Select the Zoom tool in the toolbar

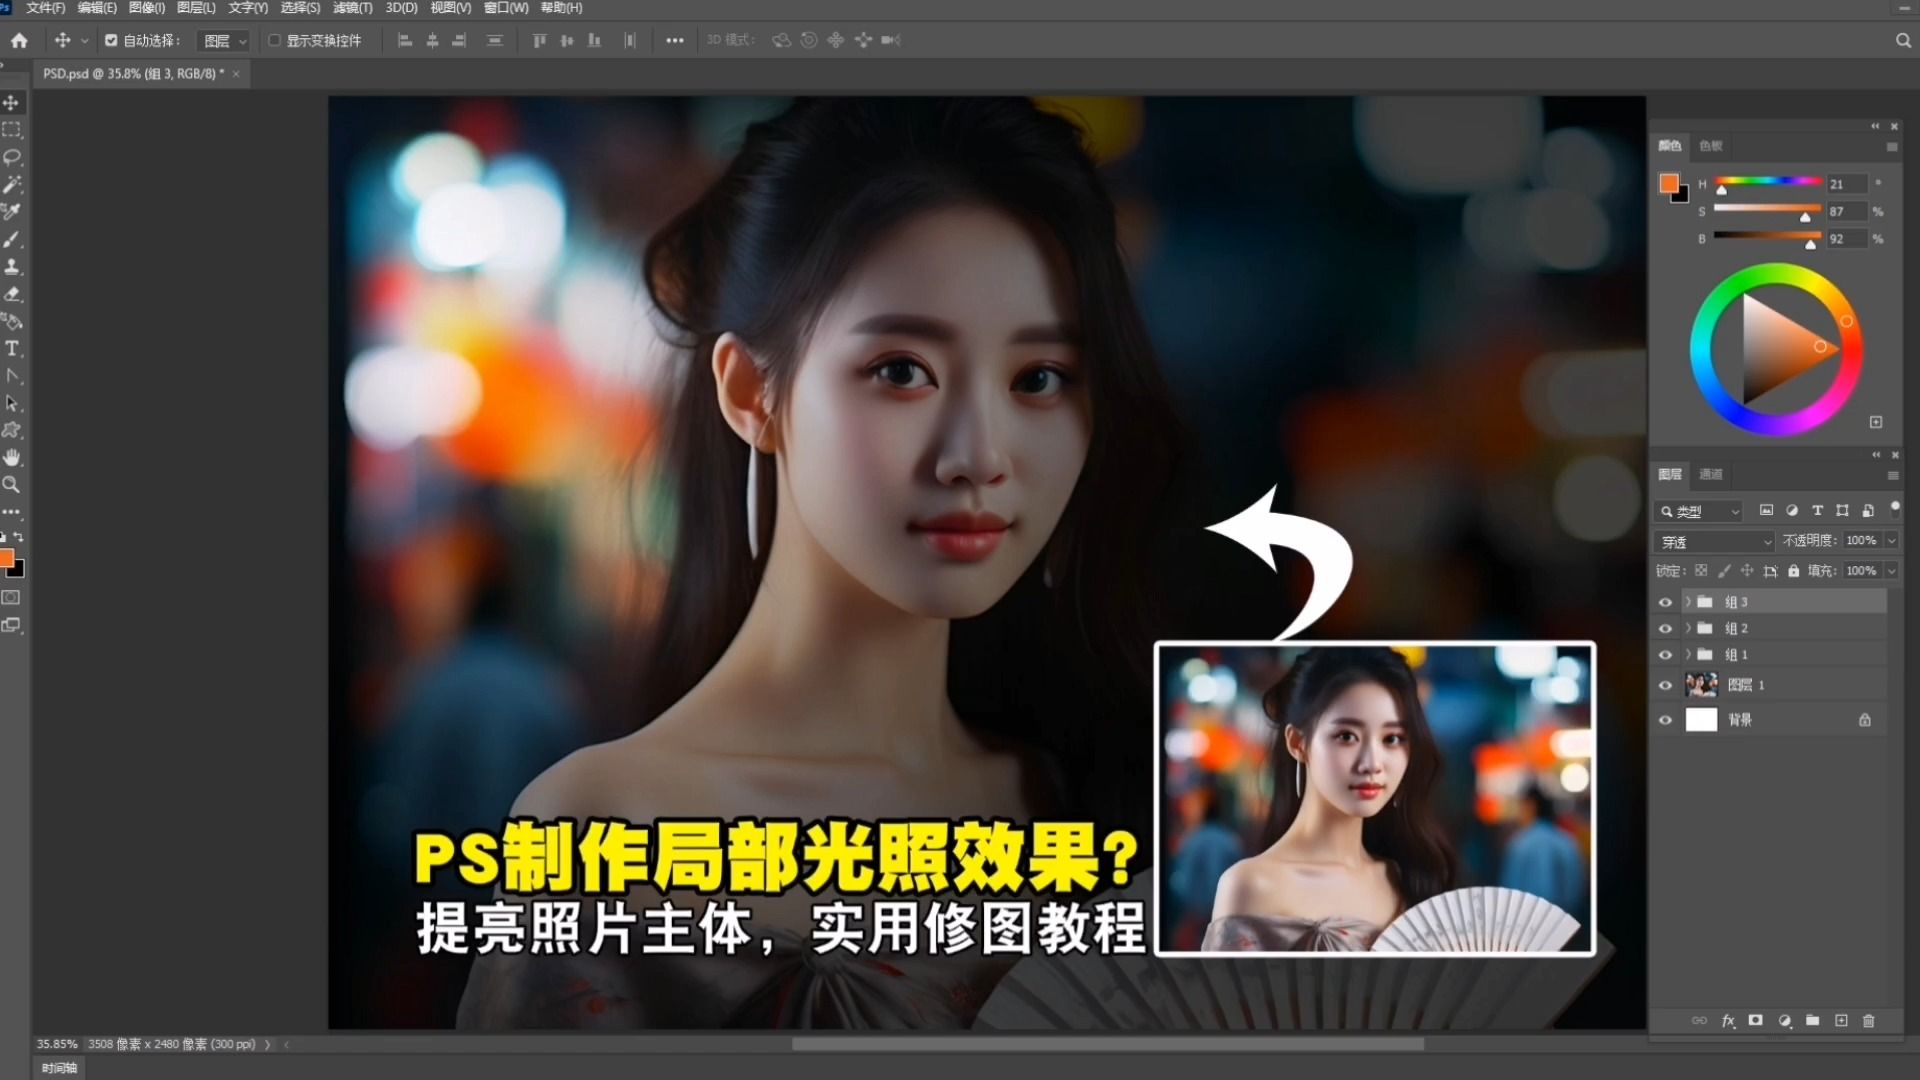[12, 485]
